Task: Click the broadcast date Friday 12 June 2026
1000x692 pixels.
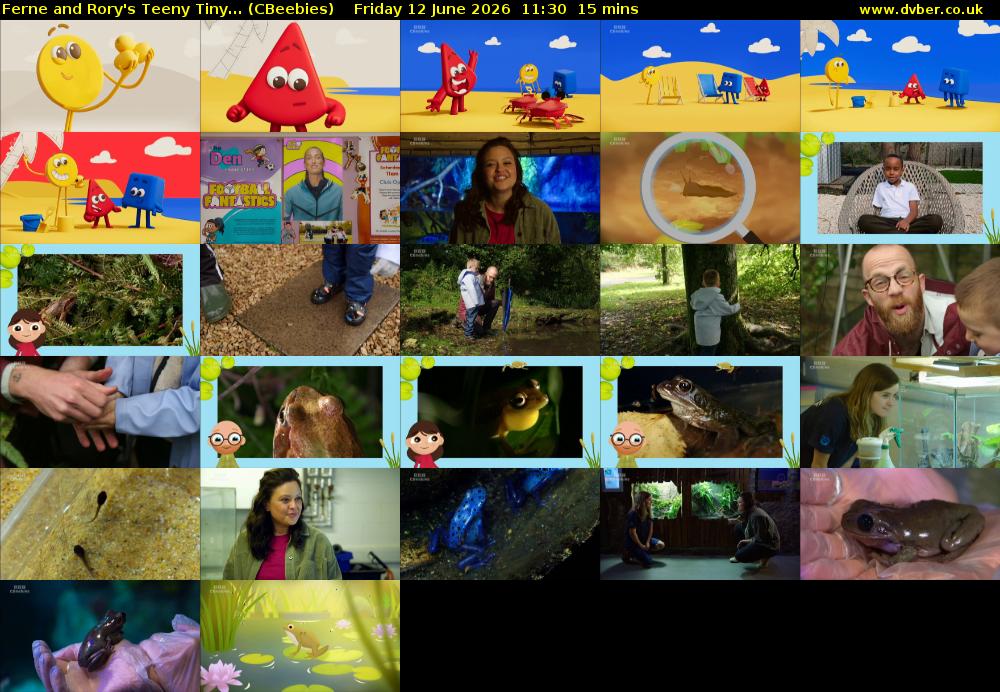Action: [x=432, y=9]
